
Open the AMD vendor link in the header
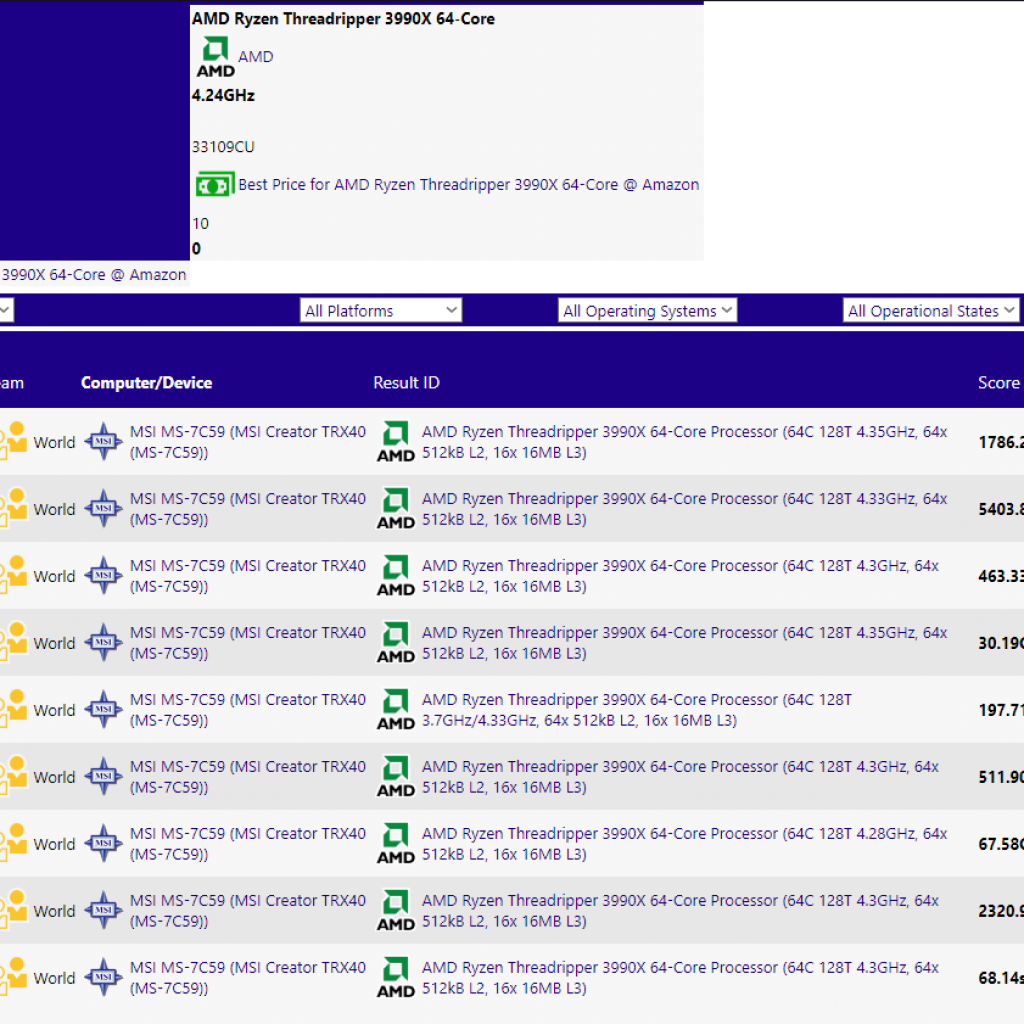(x=256, y=57)
